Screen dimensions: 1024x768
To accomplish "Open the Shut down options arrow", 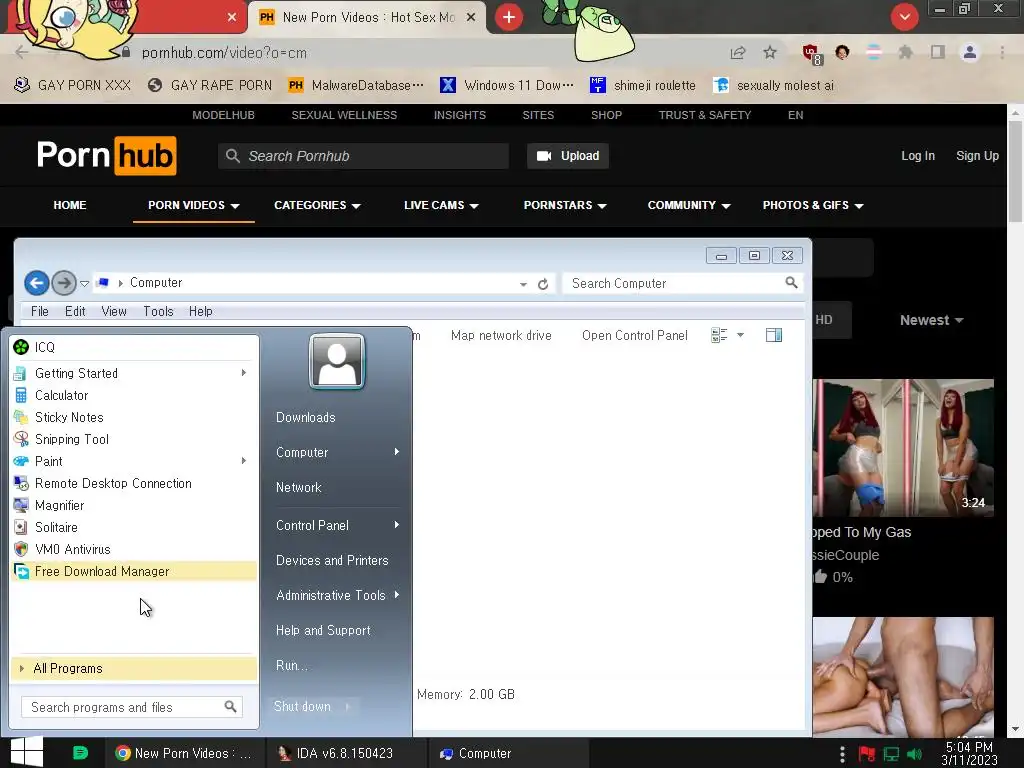I will coord(347,707).
